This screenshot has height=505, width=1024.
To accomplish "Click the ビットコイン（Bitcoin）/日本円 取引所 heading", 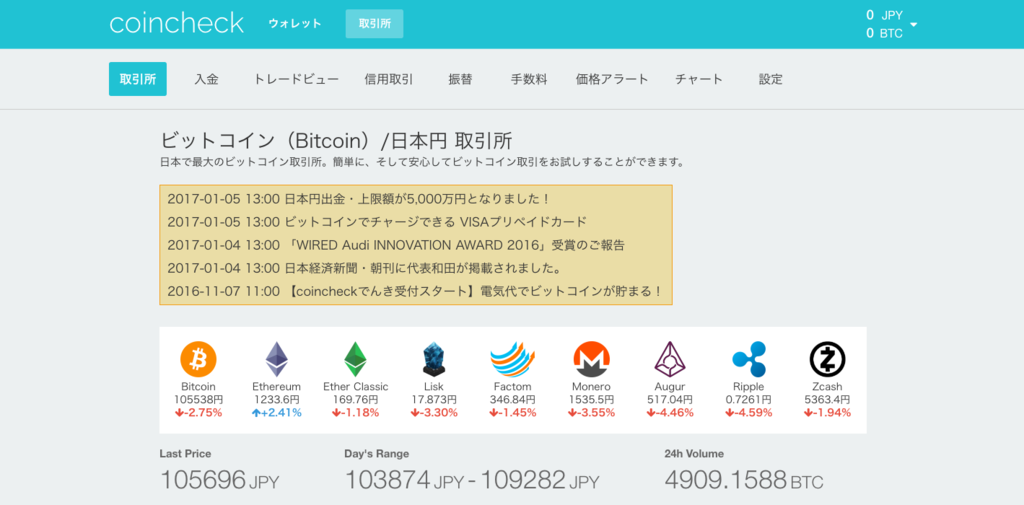I will tap(336, 140).
